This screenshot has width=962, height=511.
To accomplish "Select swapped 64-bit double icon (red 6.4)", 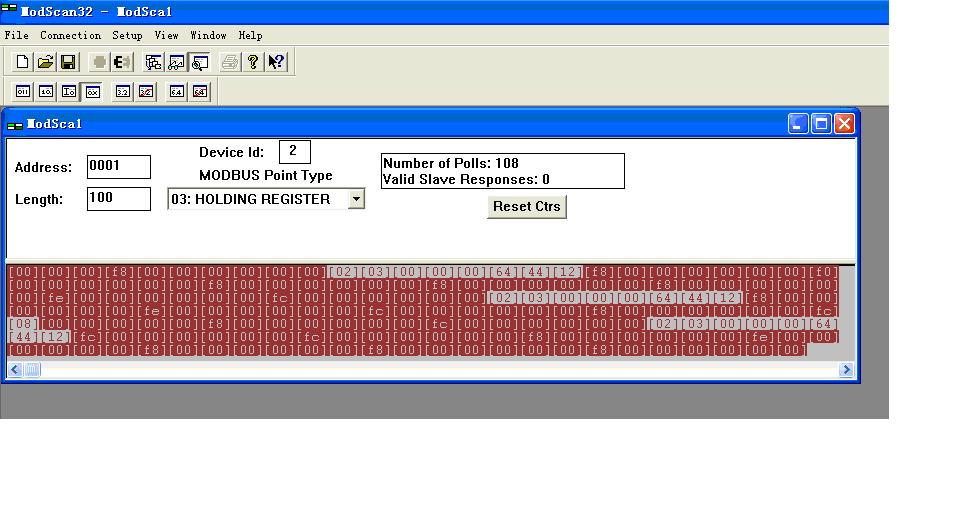I will pos(200,91).
